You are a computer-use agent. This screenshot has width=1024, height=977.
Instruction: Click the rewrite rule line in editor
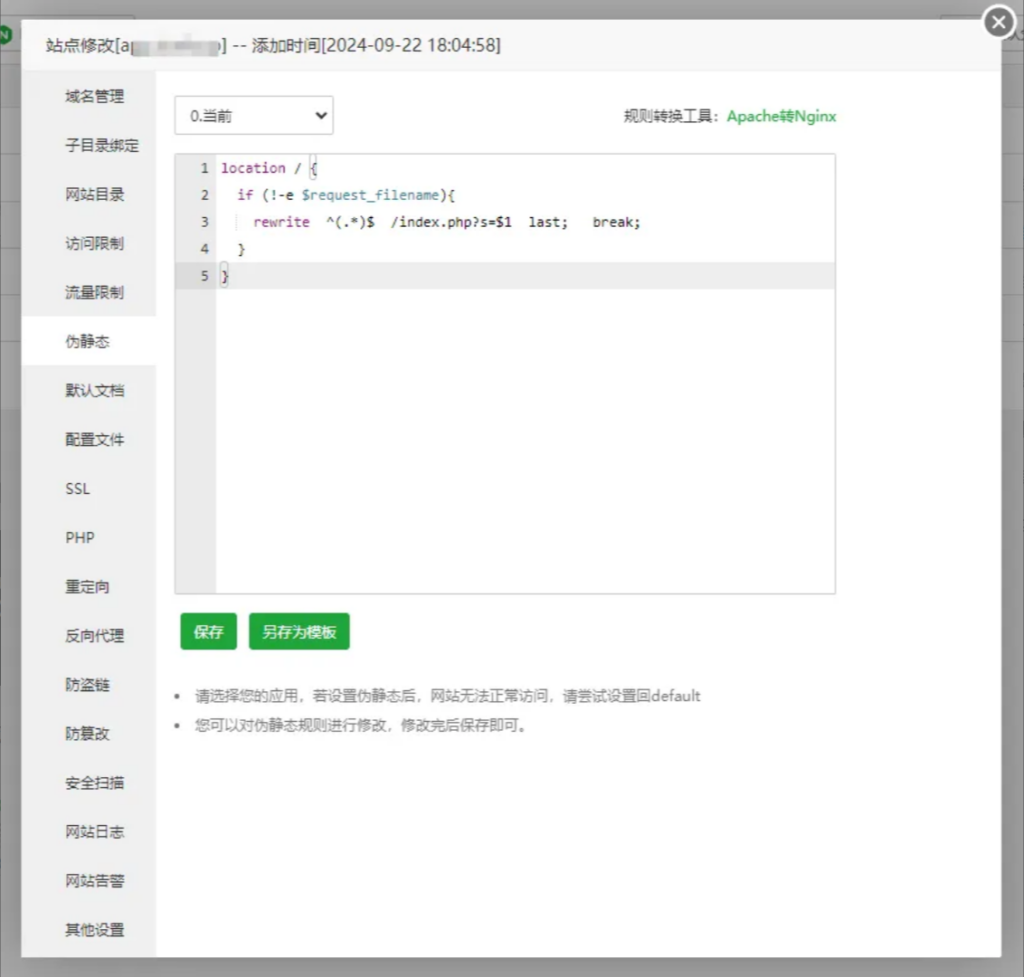(x=447, y=222)
